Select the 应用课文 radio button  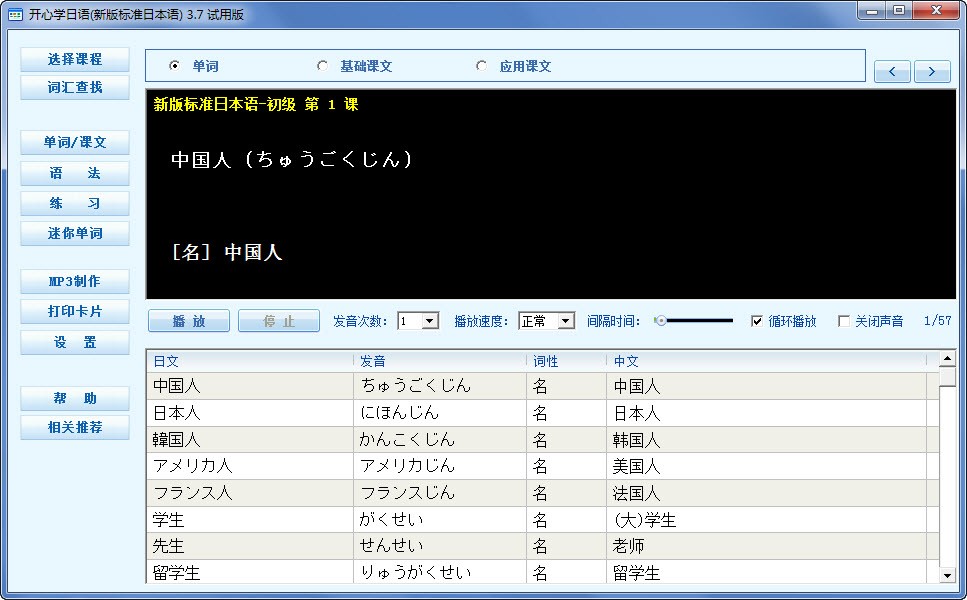click(x=481, y=65)
